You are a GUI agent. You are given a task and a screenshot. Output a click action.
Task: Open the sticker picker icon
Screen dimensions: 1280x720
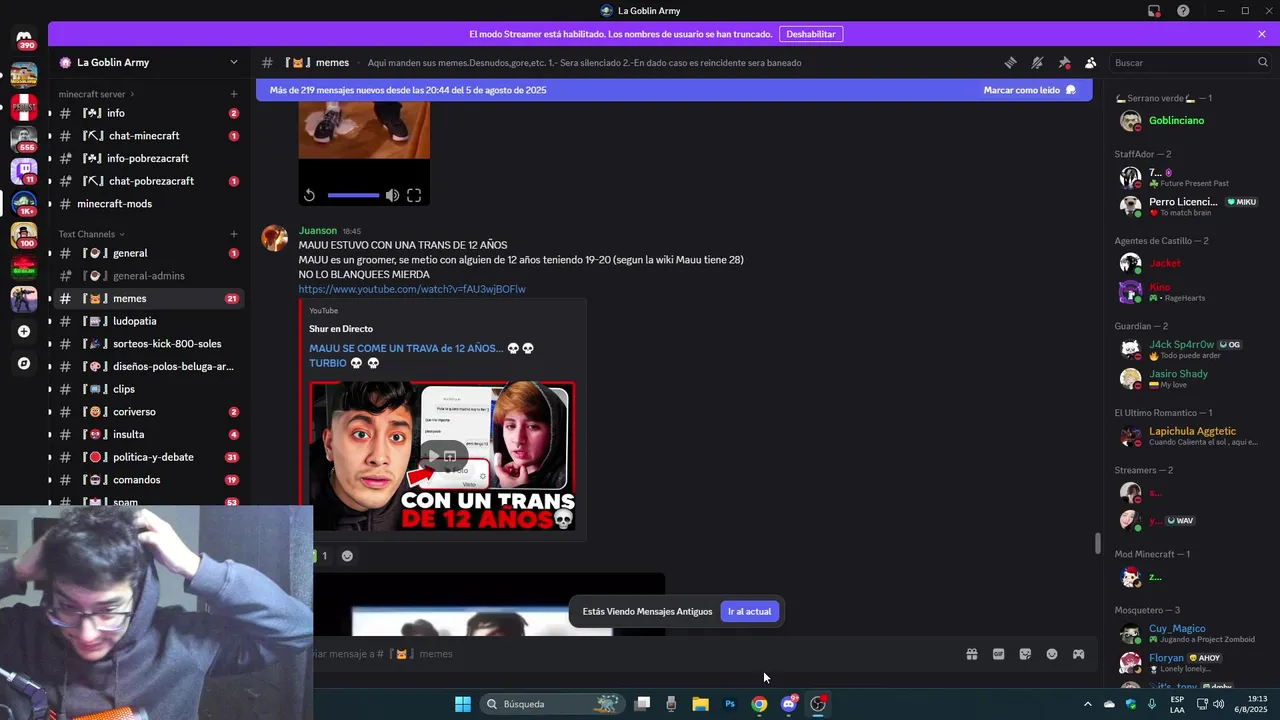tap(1025, 654)
